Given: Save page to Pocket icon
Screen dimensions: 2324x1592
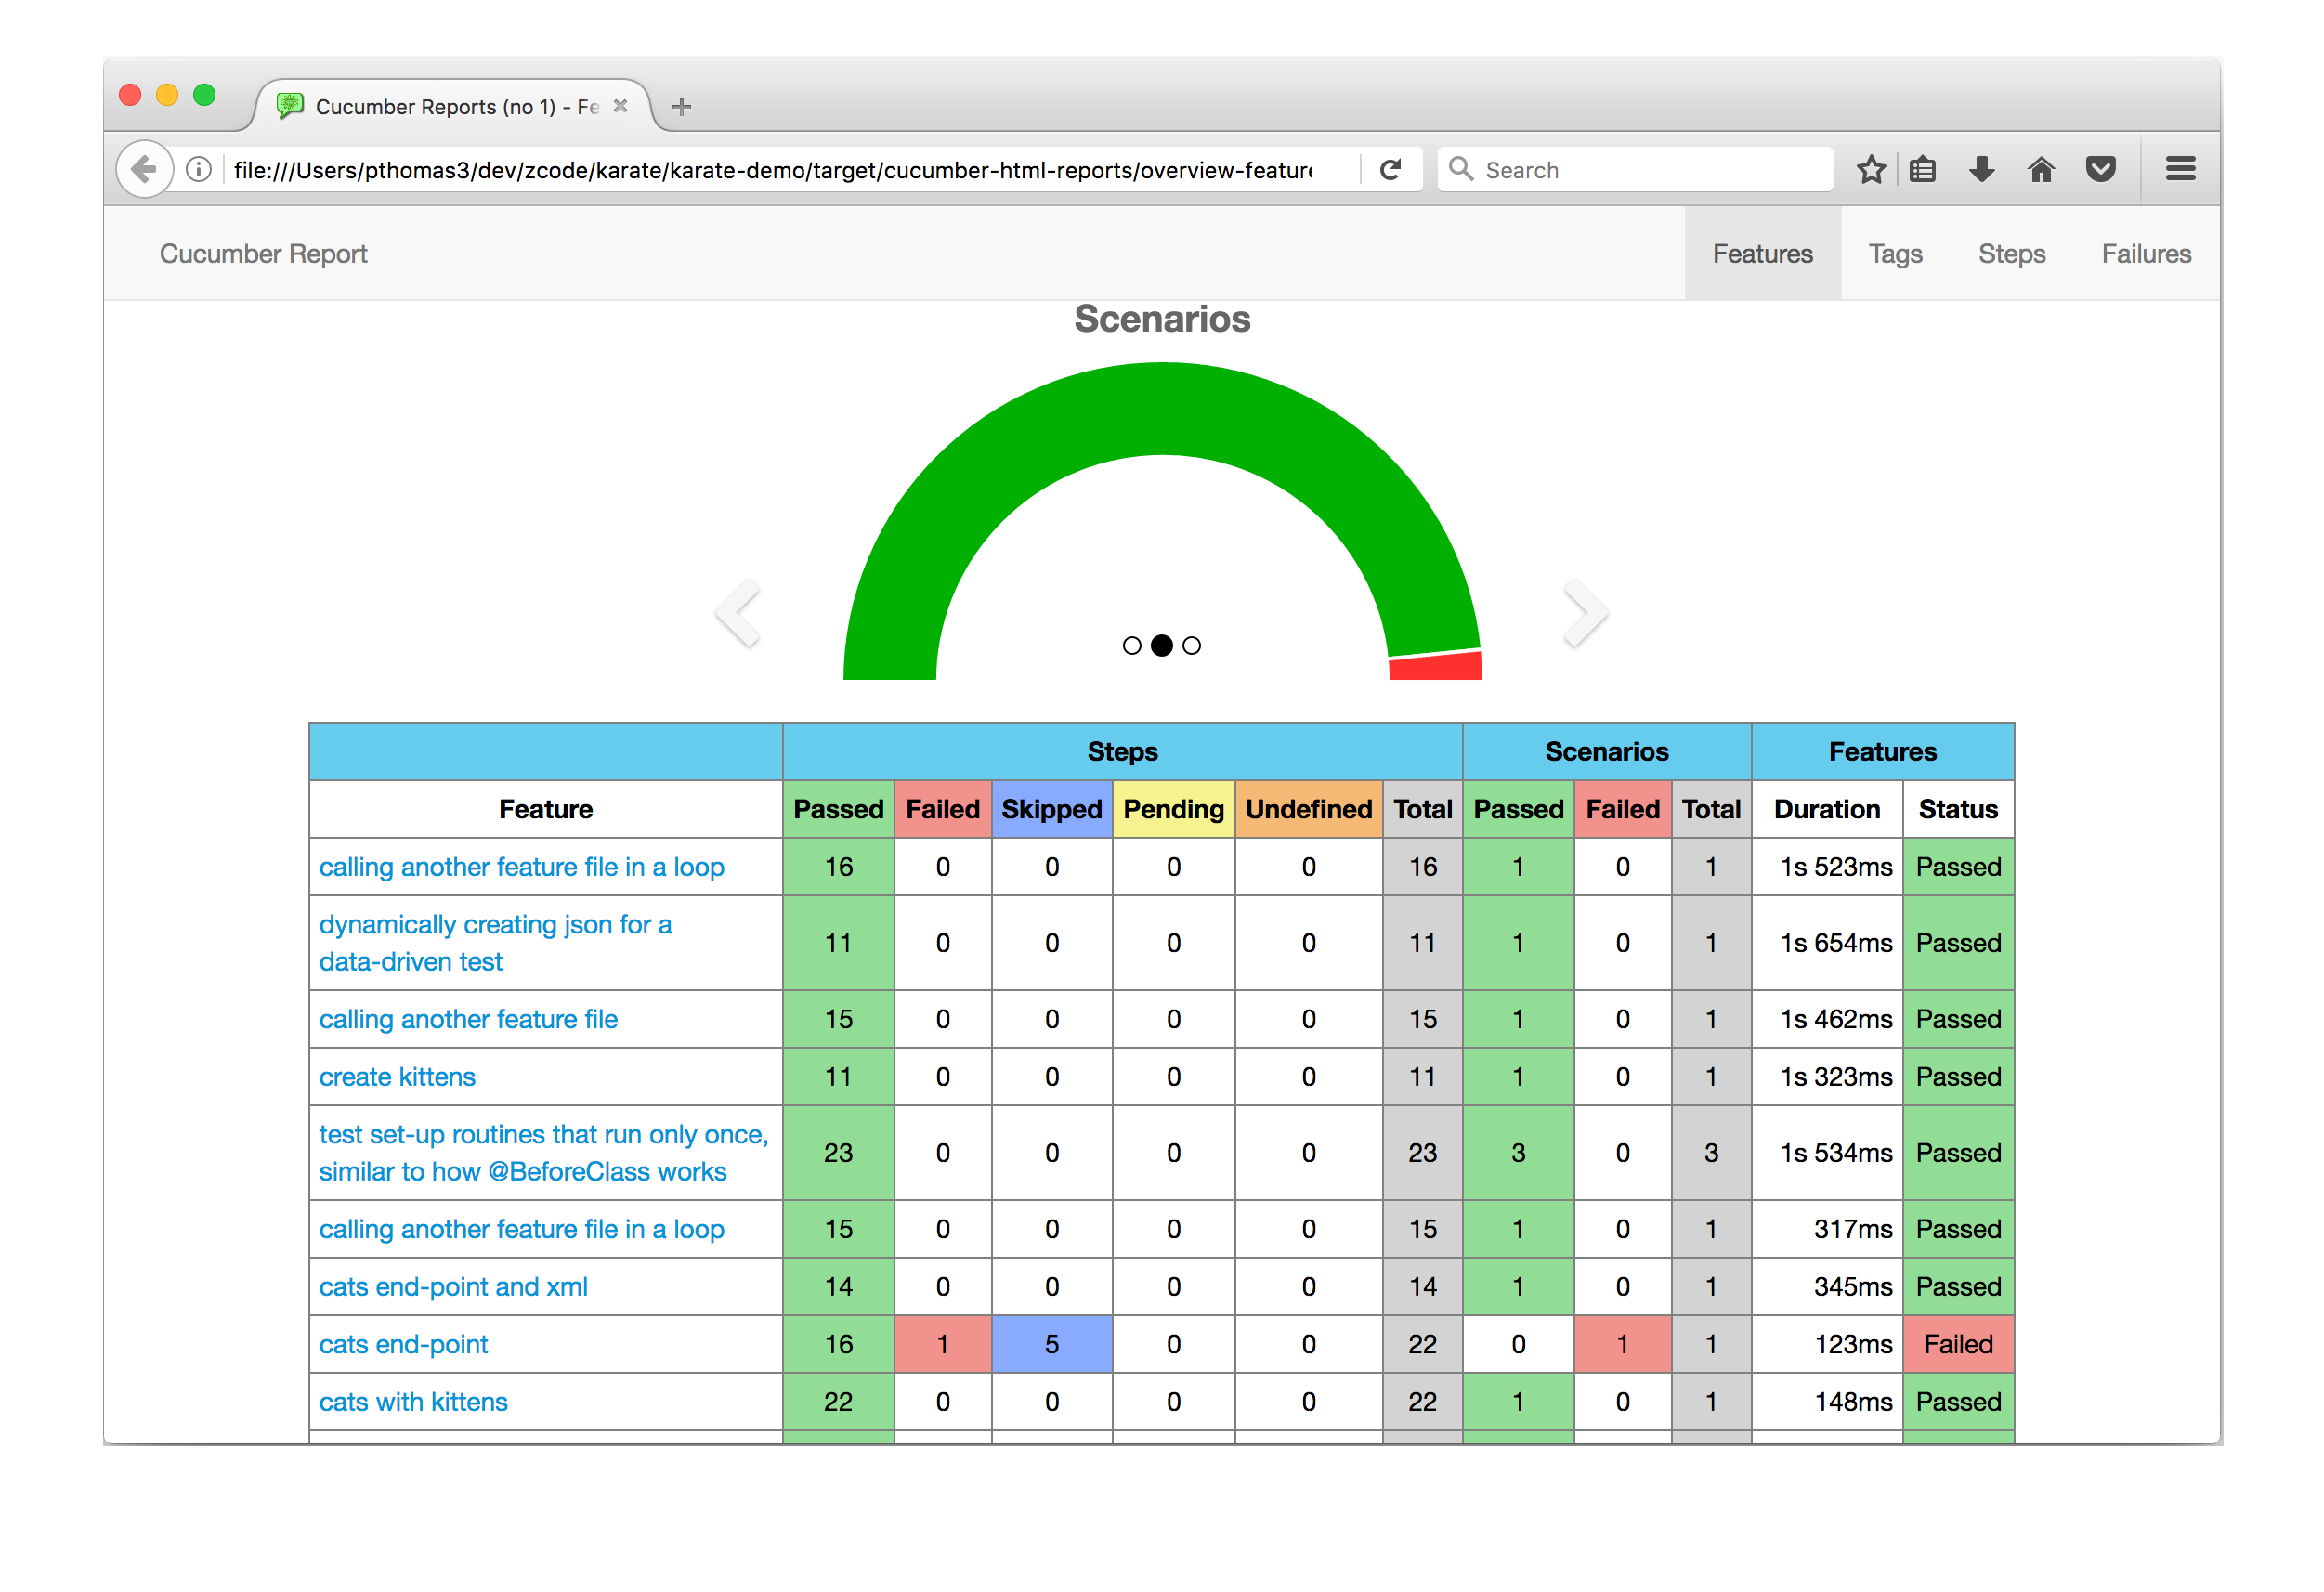Looking at the screenshot, I should (2100, 169).
